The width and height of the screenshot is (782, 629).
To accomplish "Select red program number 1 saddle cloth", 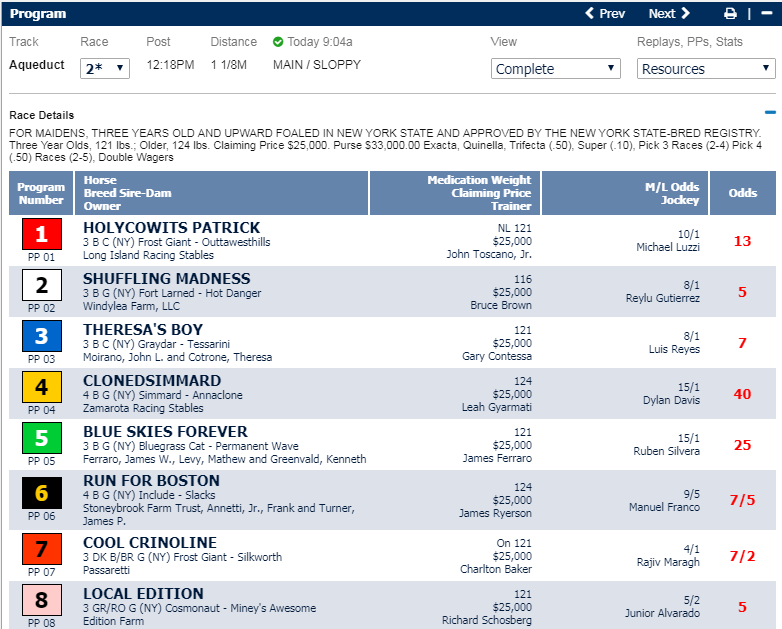I will (42, 235).
